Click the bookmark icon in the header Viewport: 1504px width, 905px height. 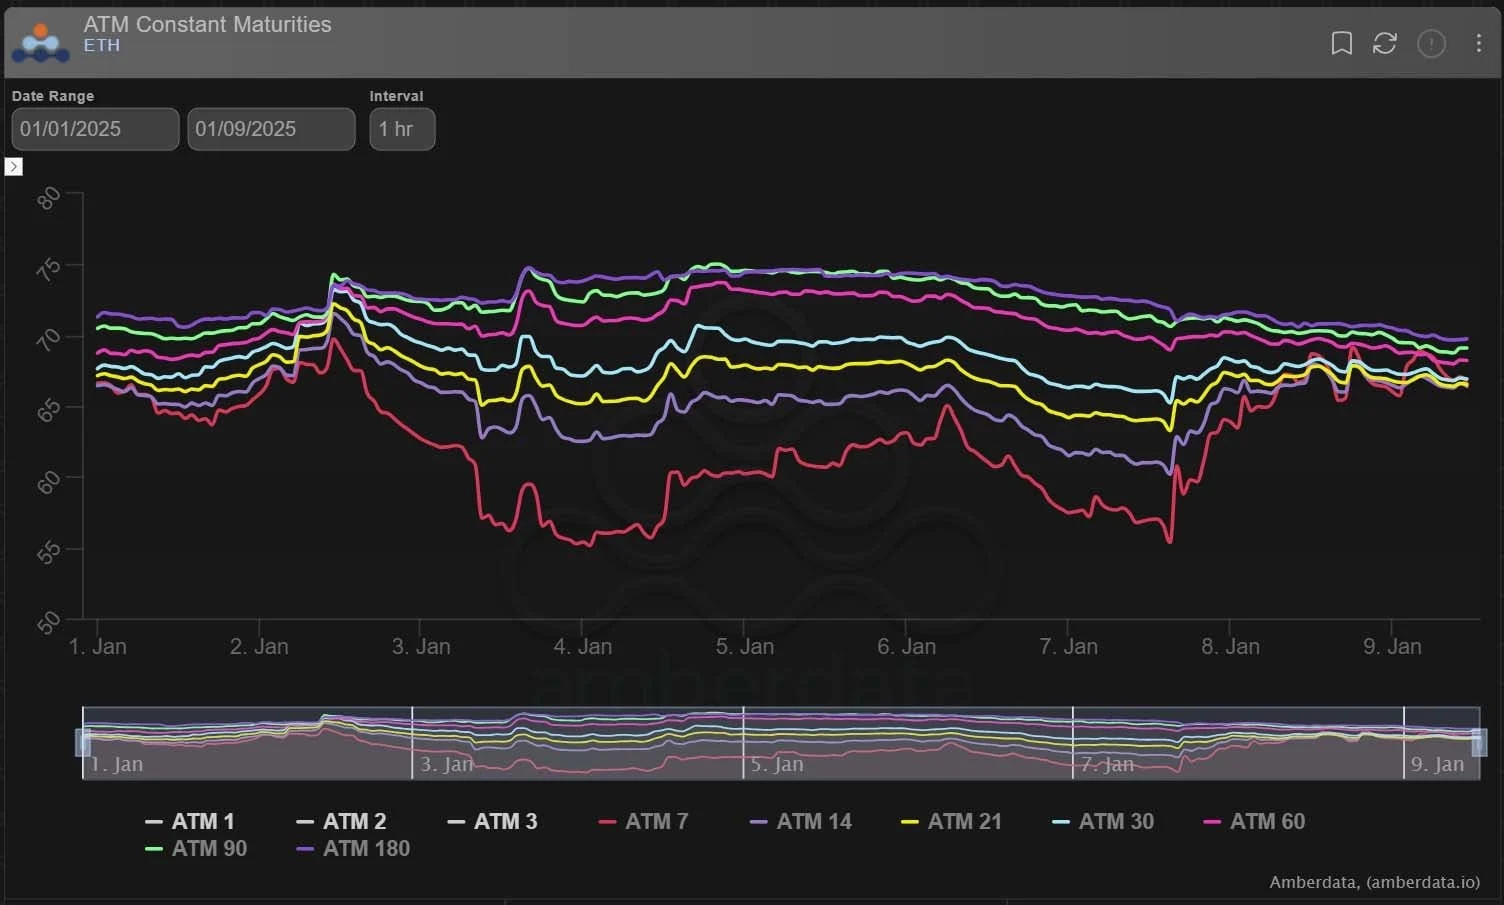tap(1341, 43)
